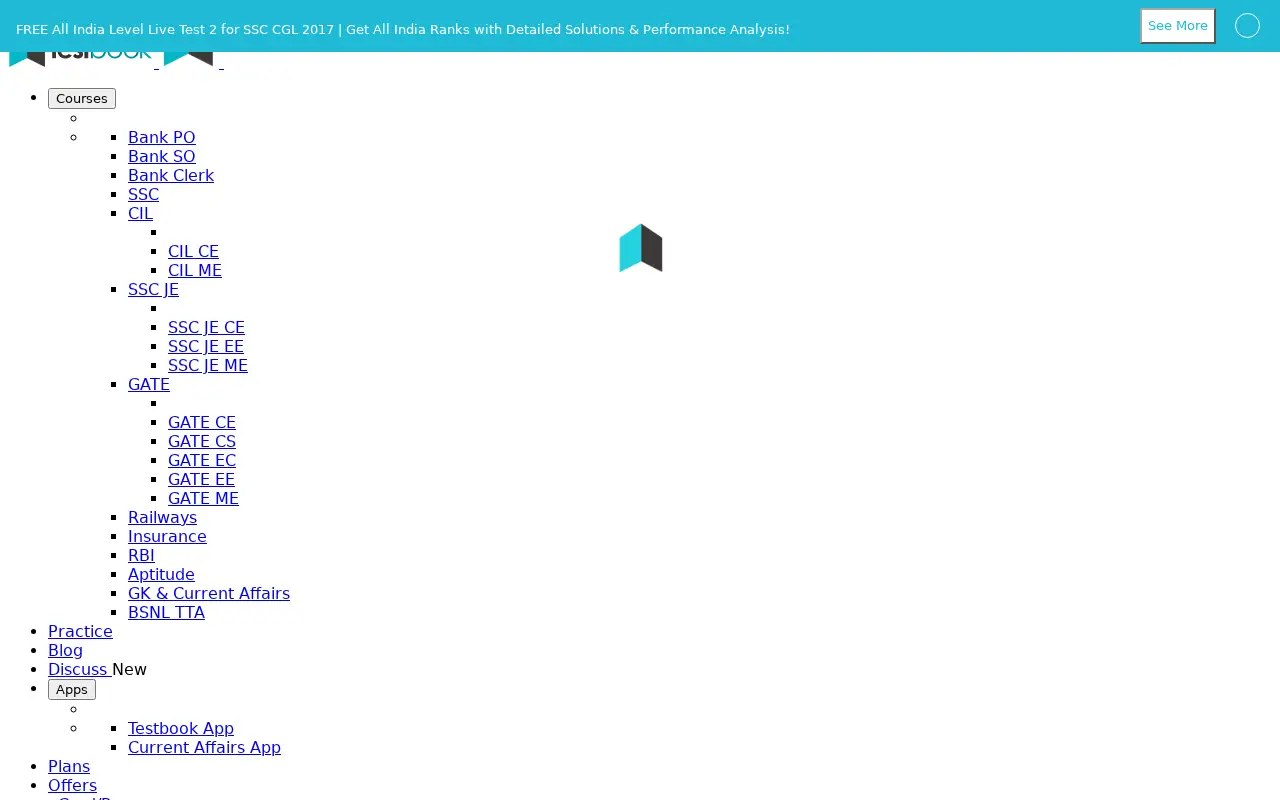Open the Courses dropdown button
Screen dimensions: 1280x800
tap(82, 98)
